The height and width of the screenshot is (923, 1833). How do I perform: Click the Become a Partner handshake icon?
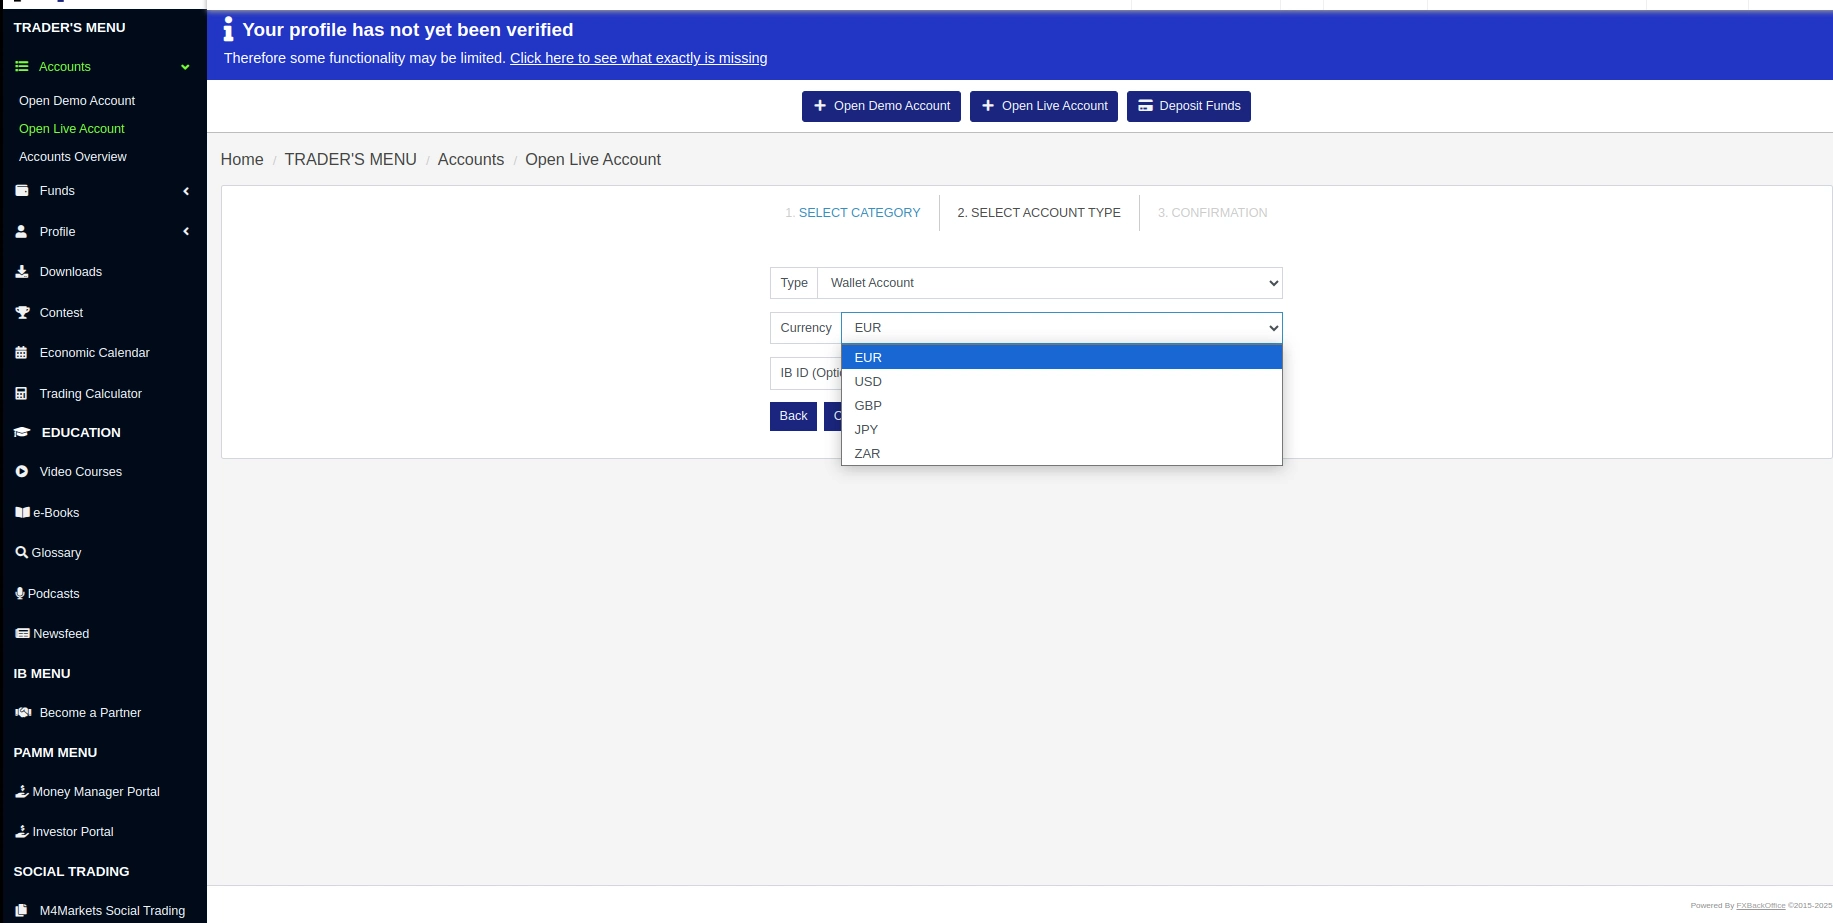[23, 713]
